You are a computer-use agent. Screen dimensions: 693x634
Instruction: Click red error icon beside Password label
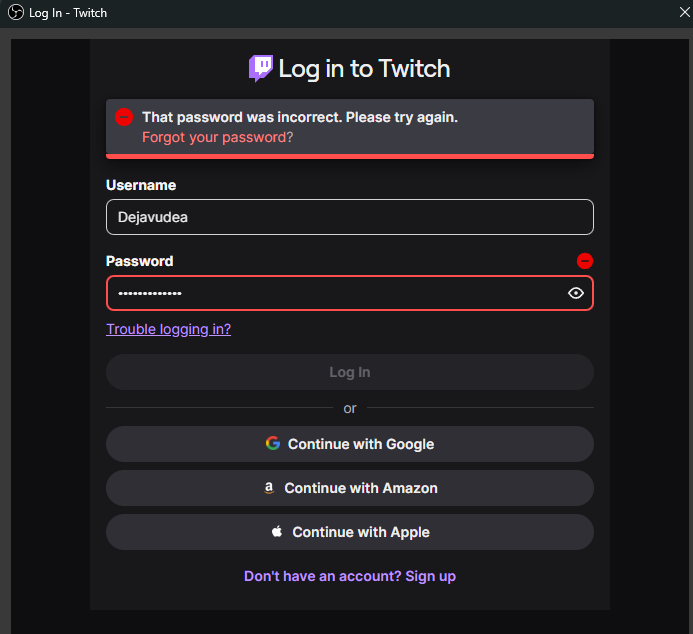click(x=585, y=261)
